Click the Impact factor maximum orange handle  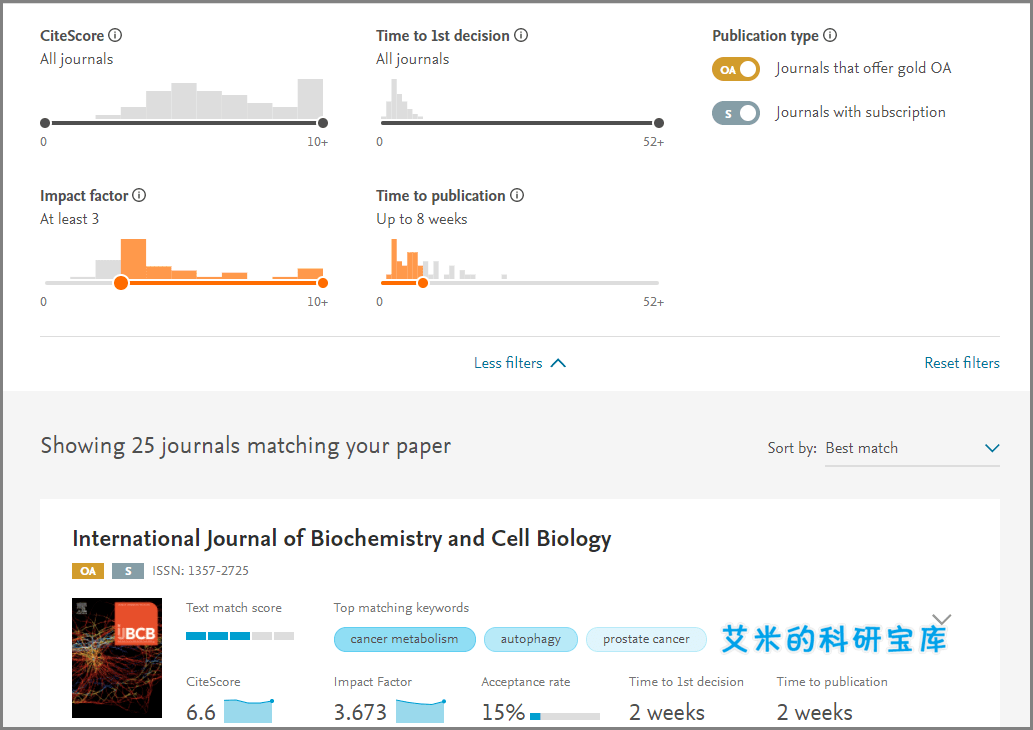coord(323,283)
